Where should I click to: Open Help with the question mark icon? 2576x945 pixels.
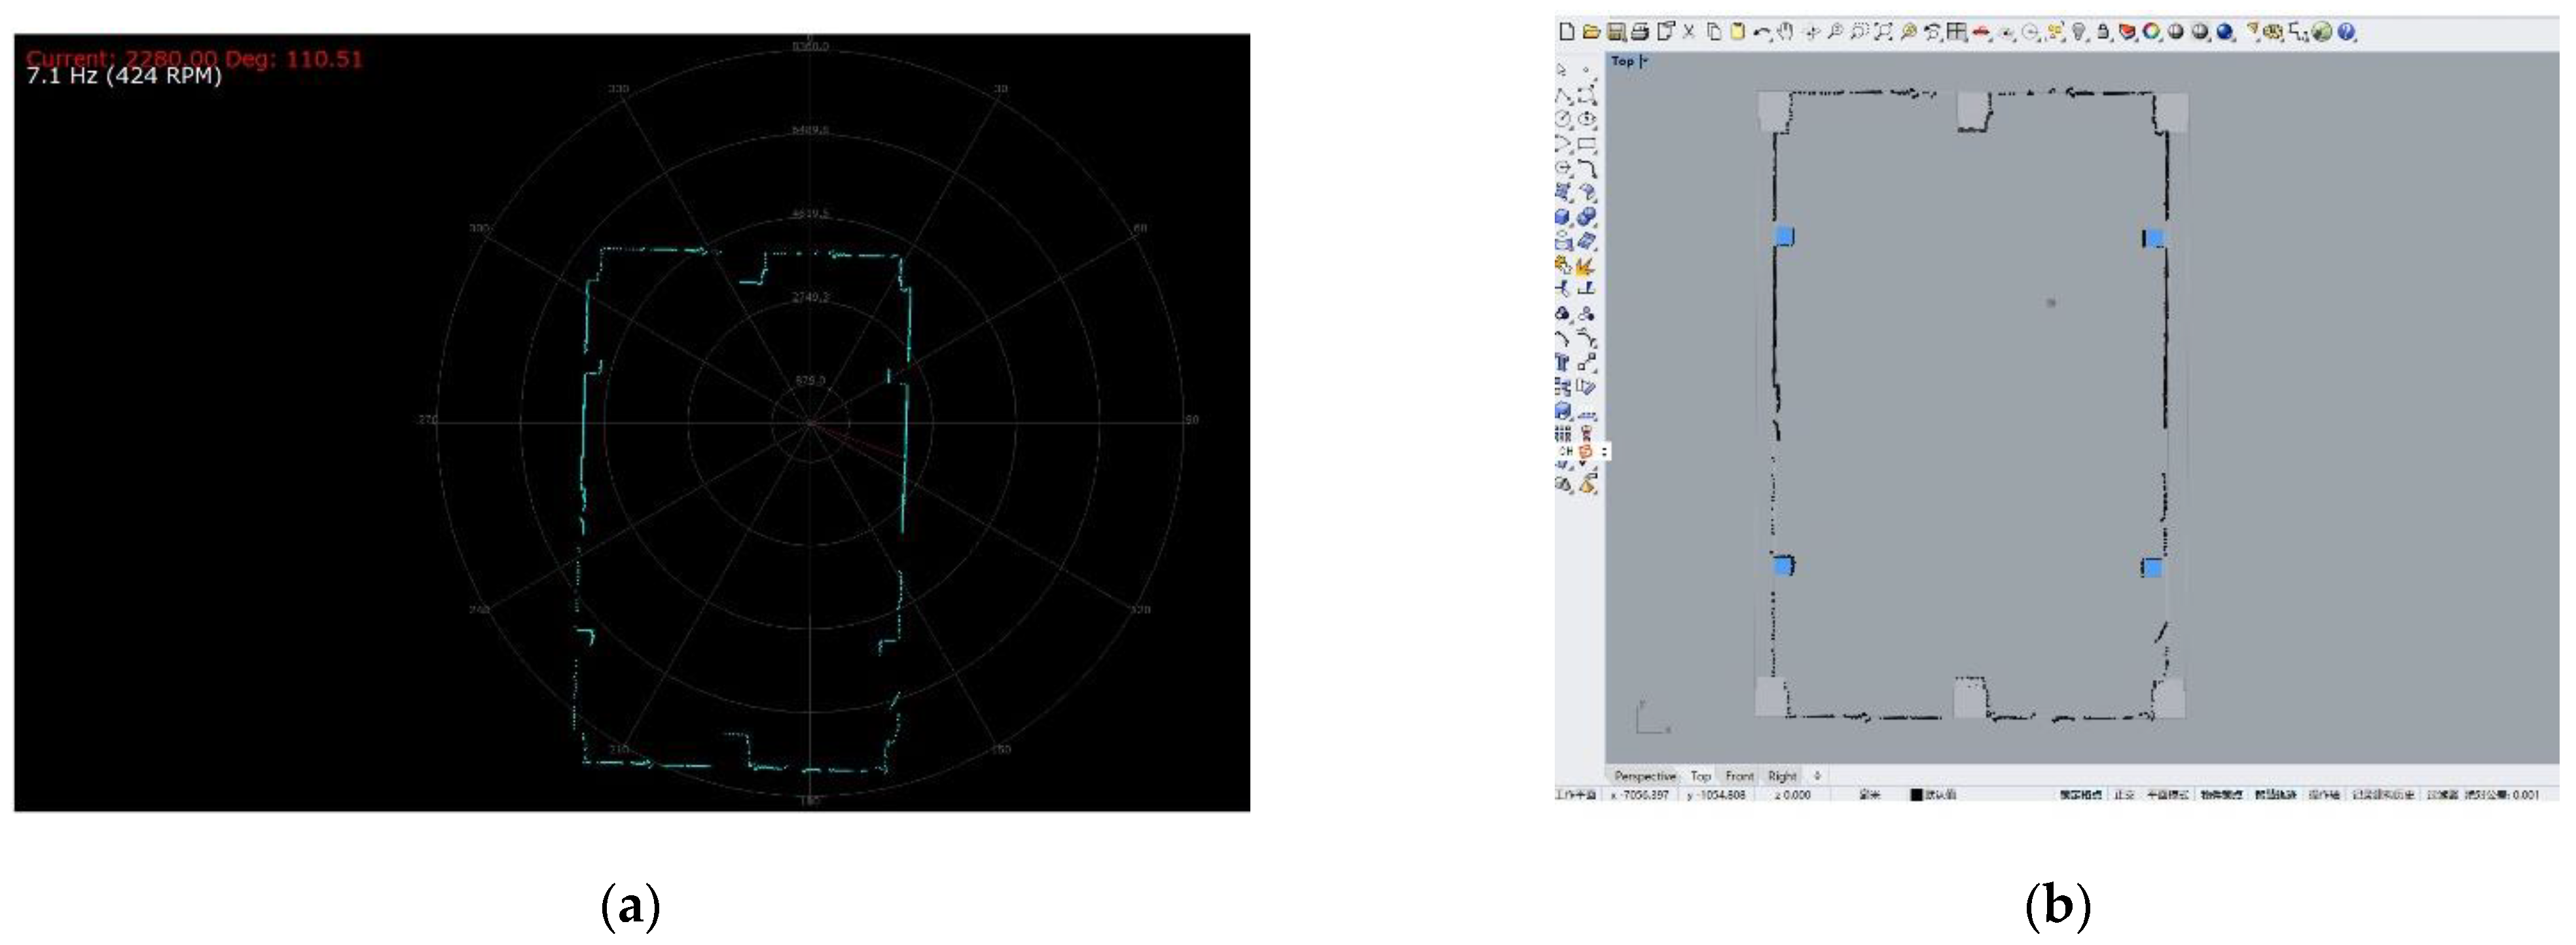tap(2346, 32)
